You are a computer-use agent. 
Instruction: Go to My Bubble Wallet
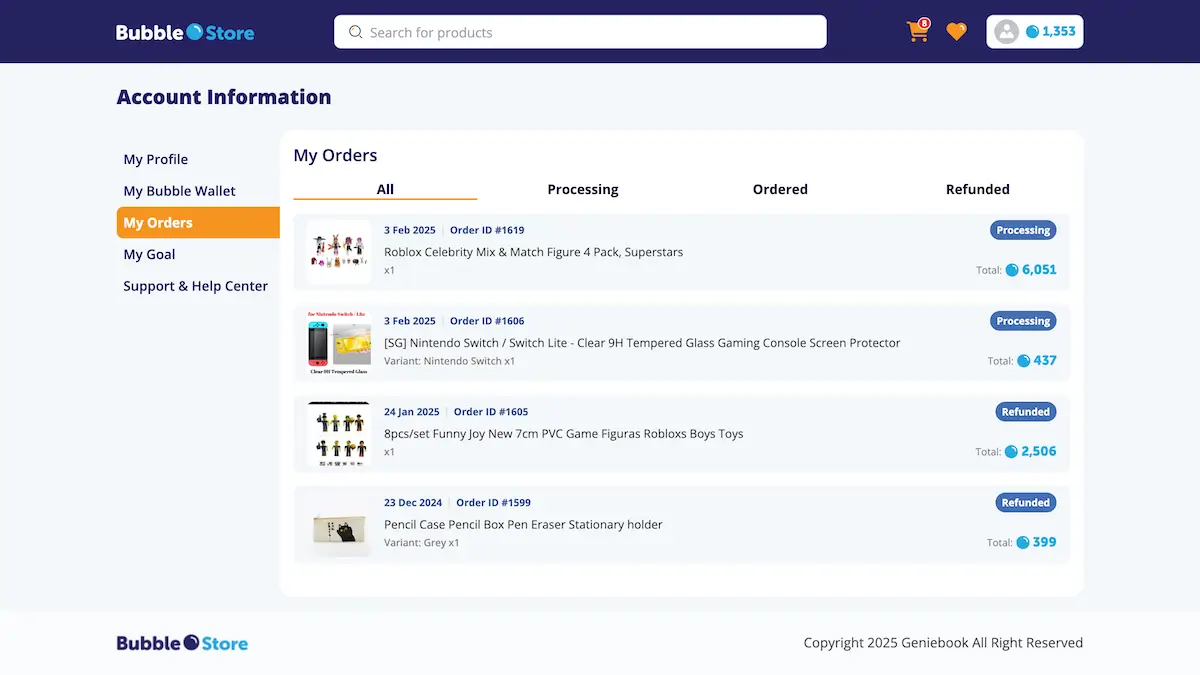[x=180, y=191]
